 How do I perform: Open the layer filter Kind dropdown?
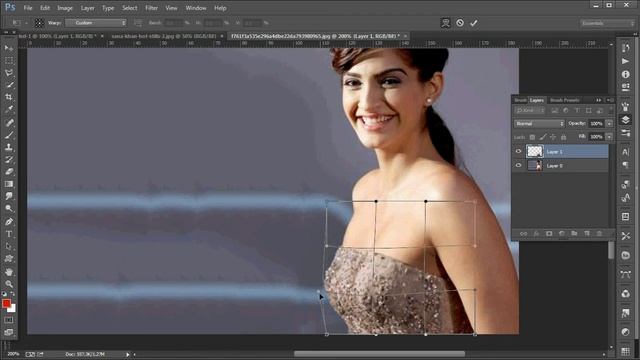coord(530,111)
